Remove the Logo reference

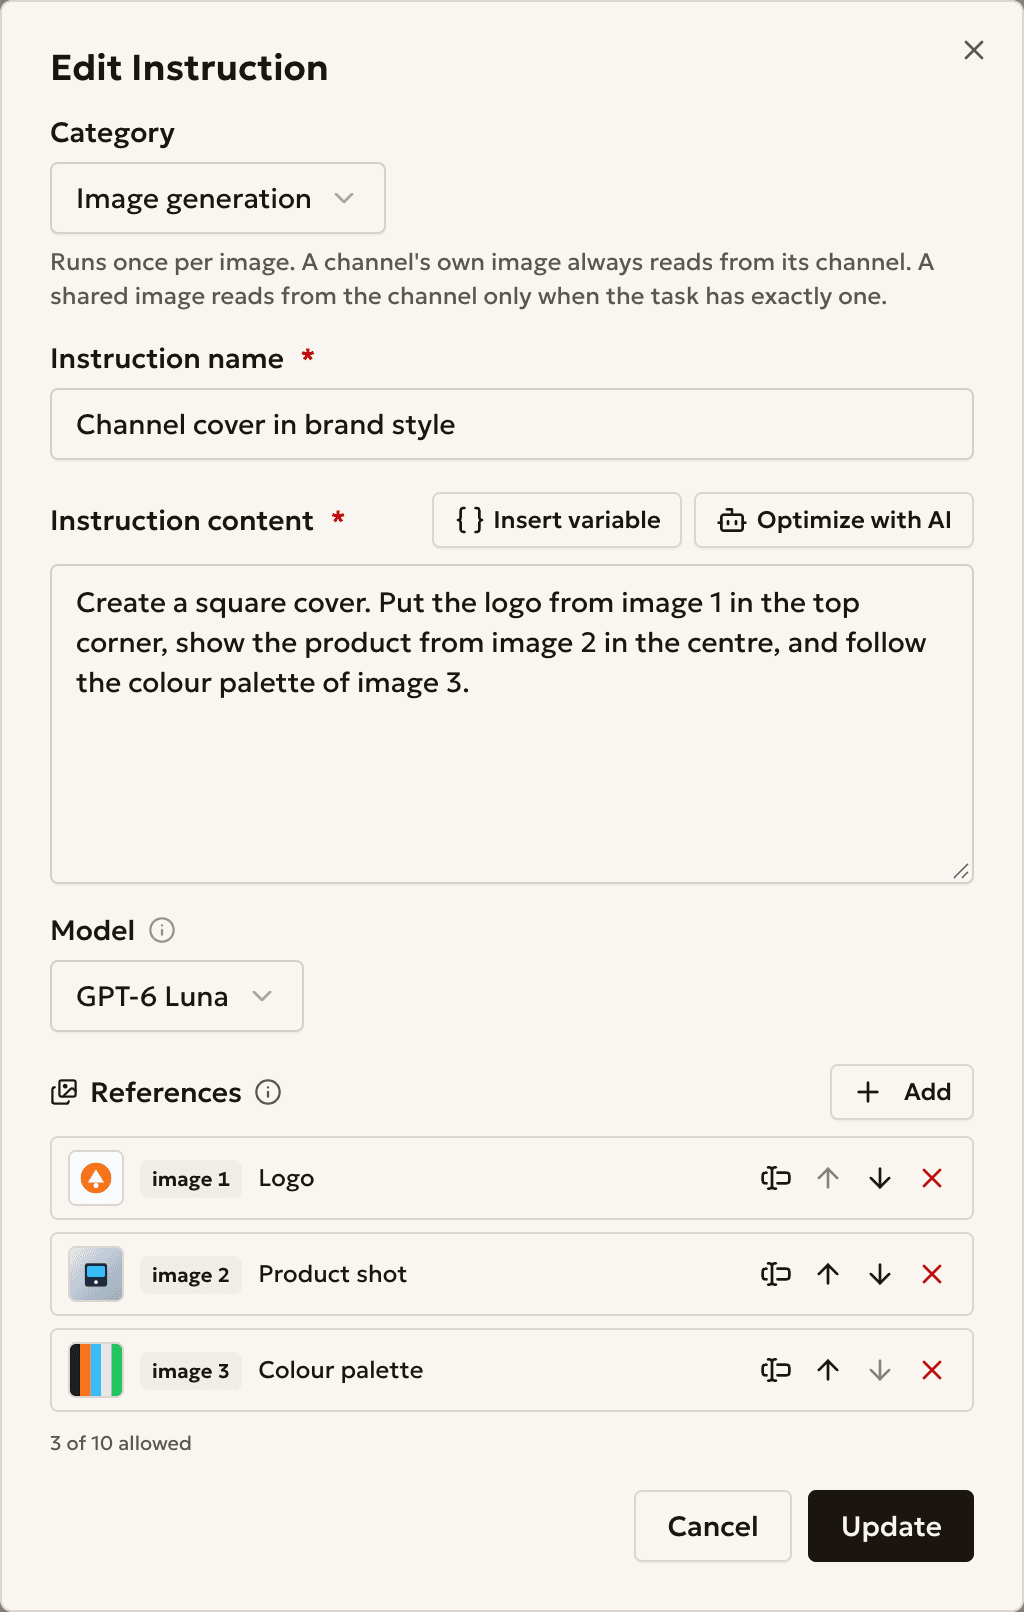(x=932, y=1178)
